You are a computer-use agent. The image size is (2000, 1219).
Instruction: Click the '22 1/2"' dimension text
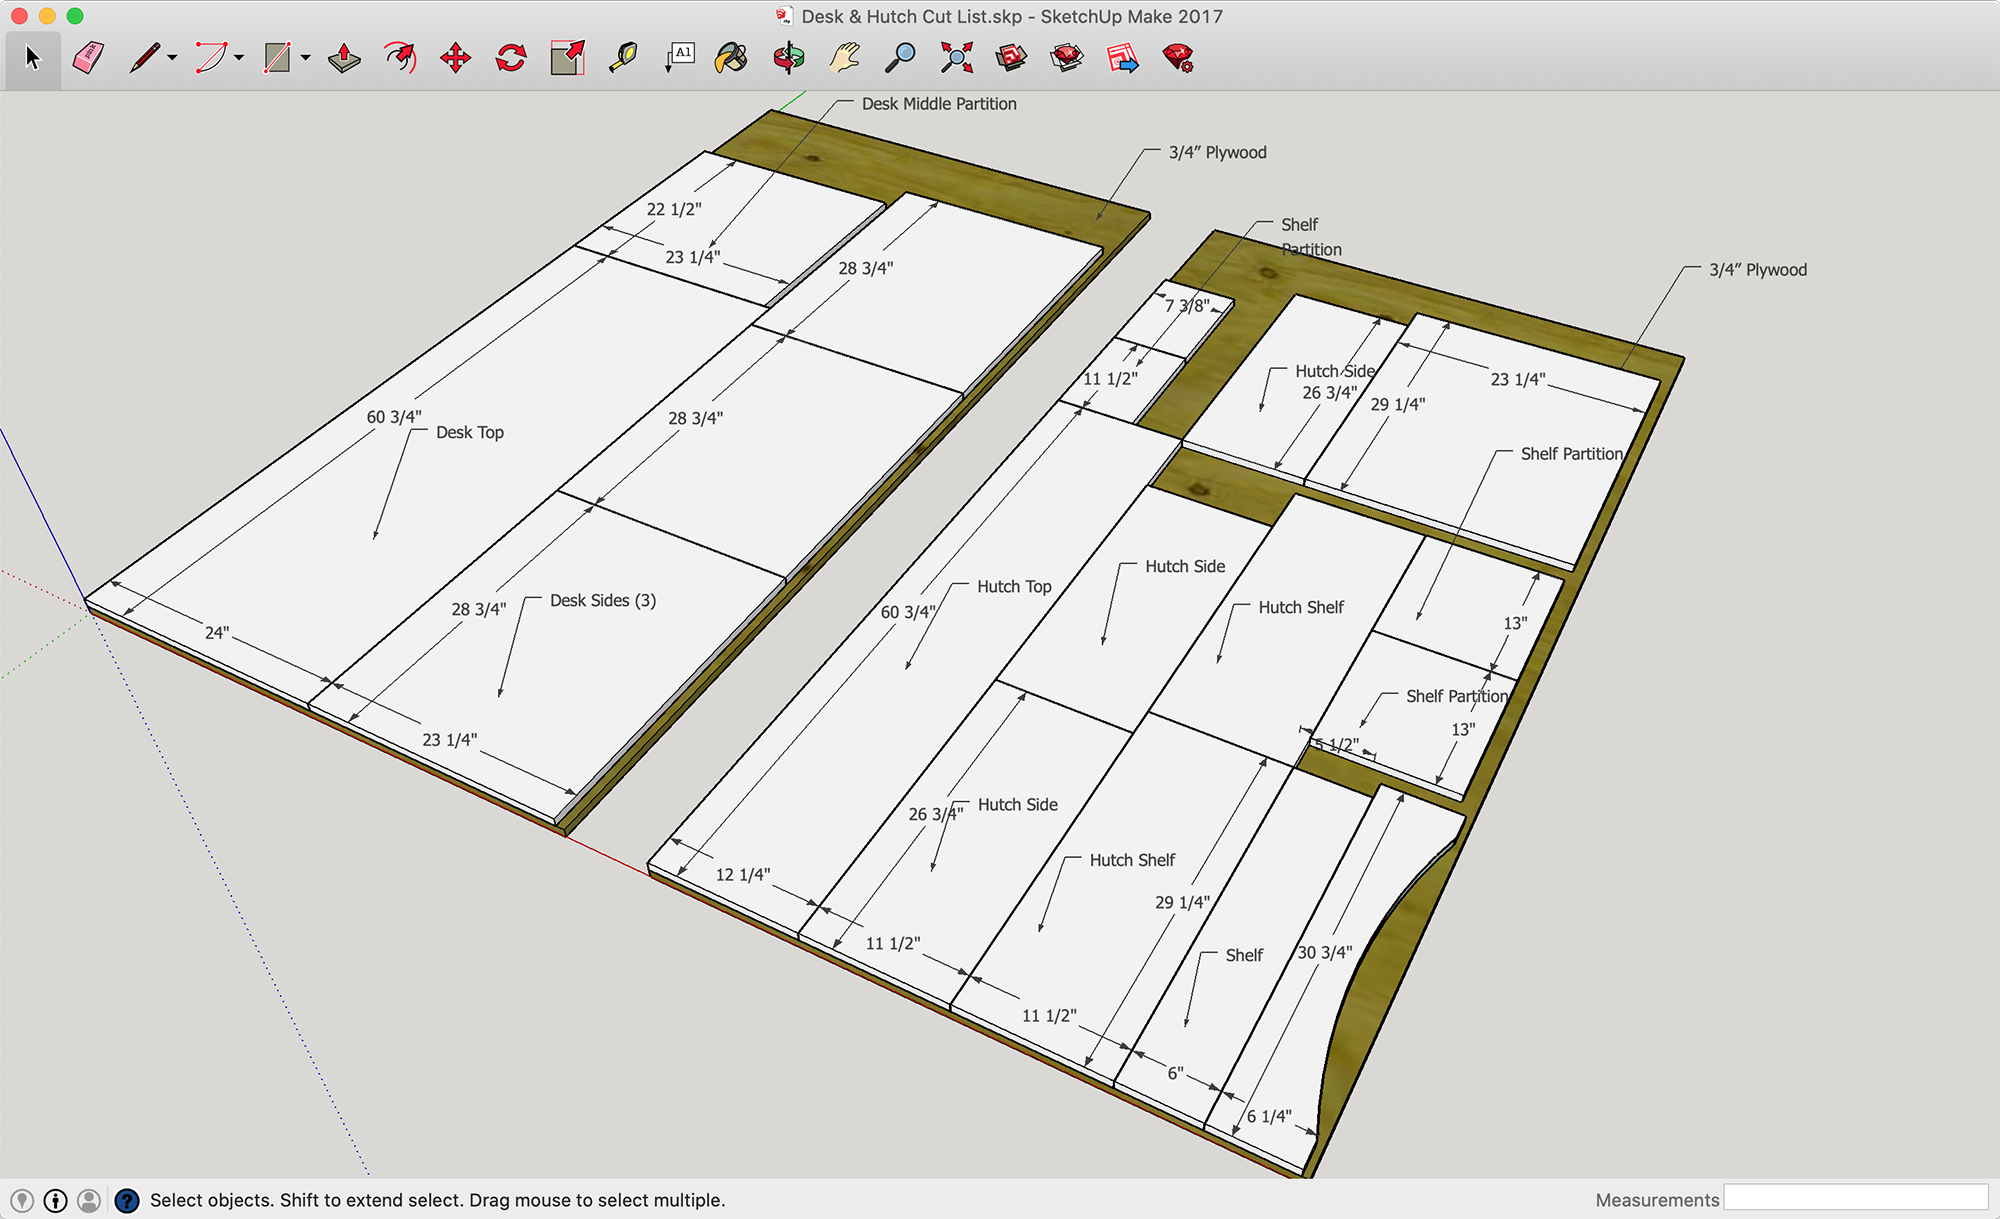click(x=674, y=209)
